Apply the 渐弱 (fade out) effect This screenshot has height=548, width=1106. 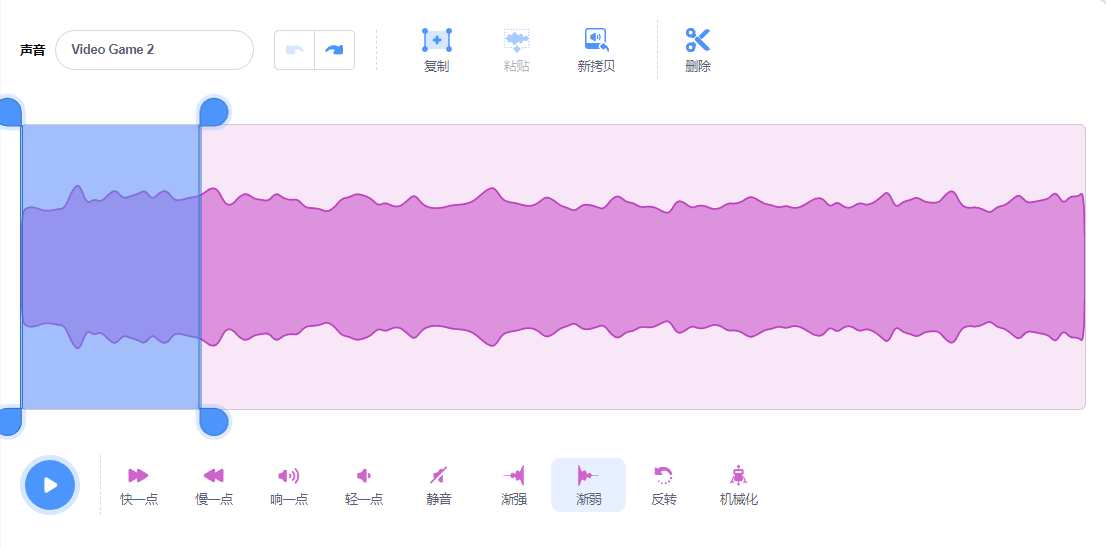[588, 475]
